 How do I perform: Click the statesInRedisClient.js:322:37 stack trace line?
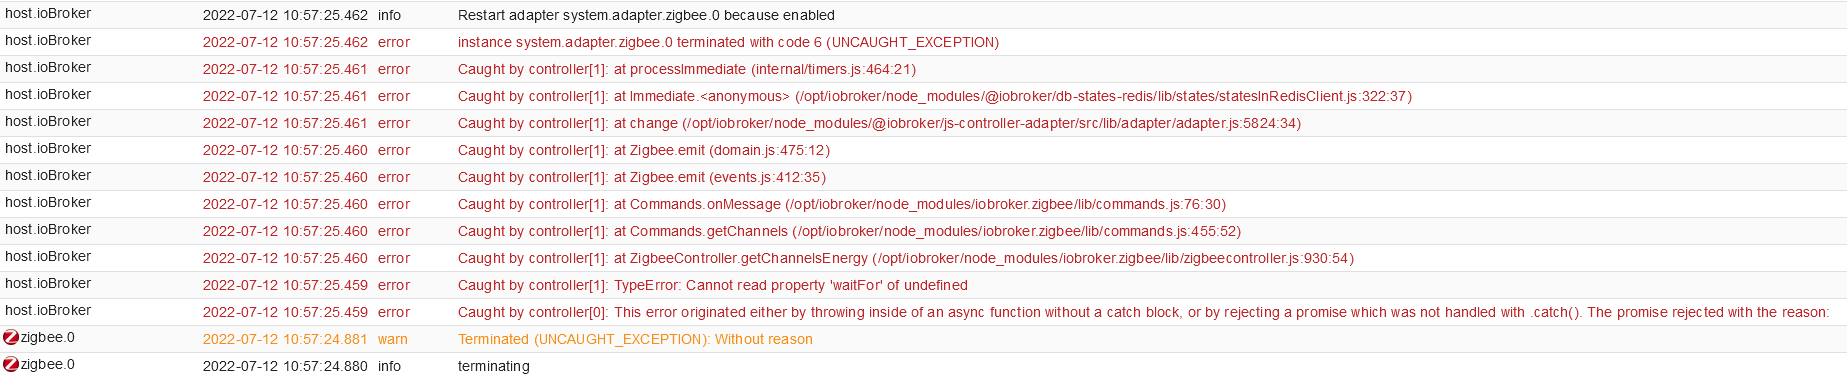pos(935,96)
